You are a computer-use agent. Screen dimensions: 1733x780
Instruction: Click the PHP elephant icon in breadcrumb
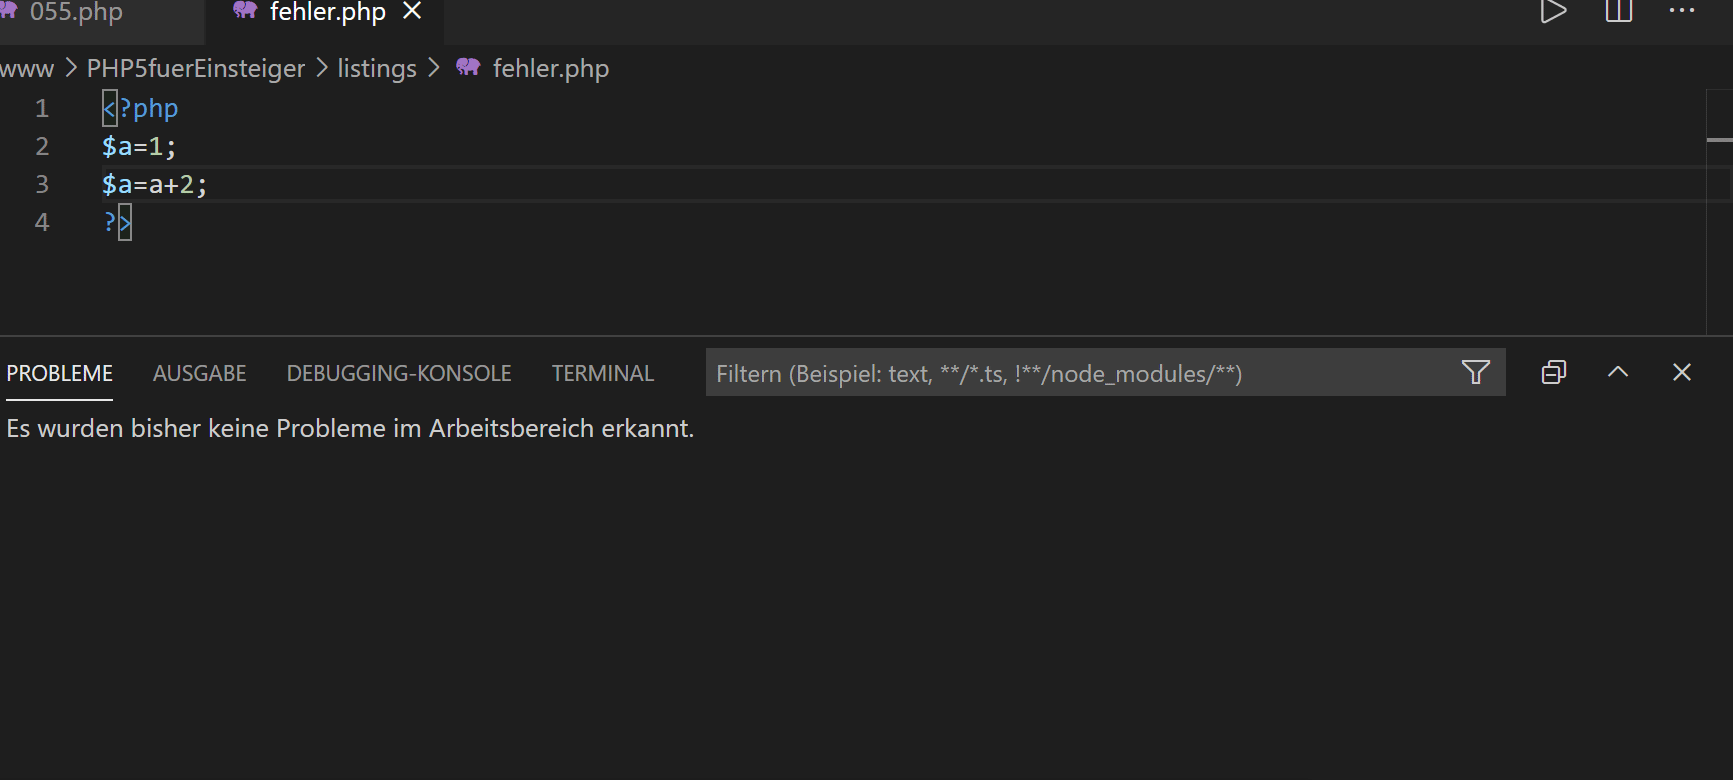[x=468, y=68]
